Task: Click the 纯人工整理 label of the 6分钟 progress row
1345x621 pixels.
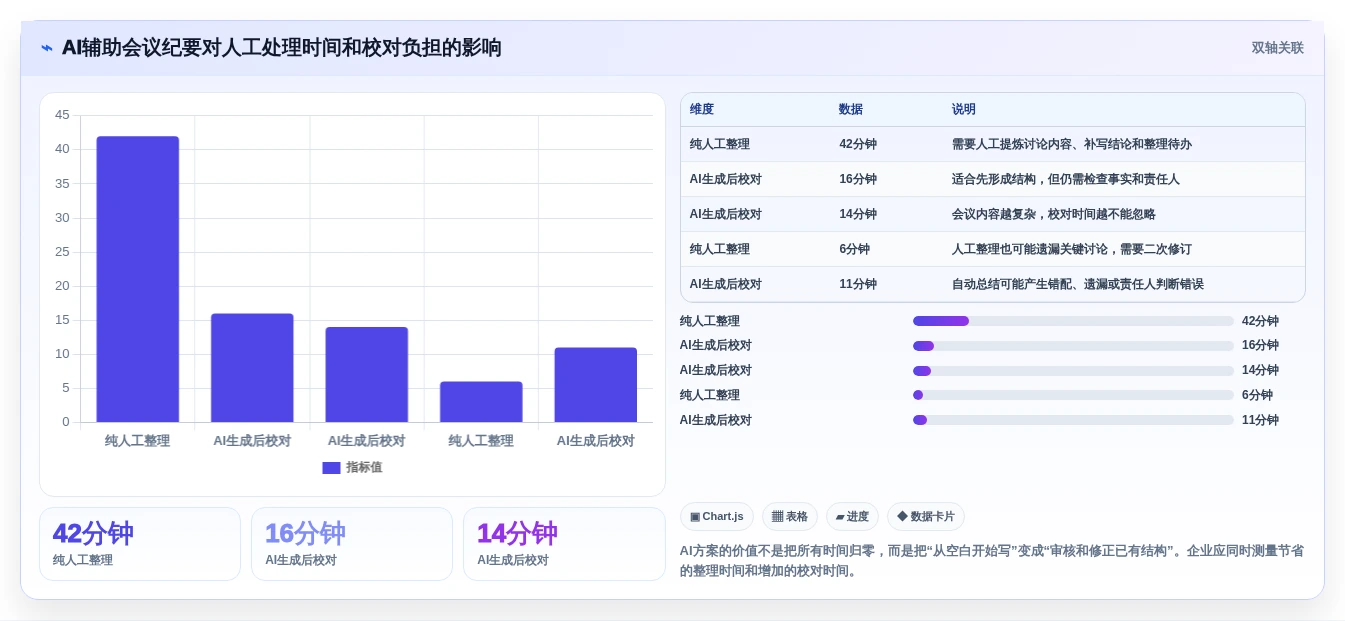Action: [710, 396]
